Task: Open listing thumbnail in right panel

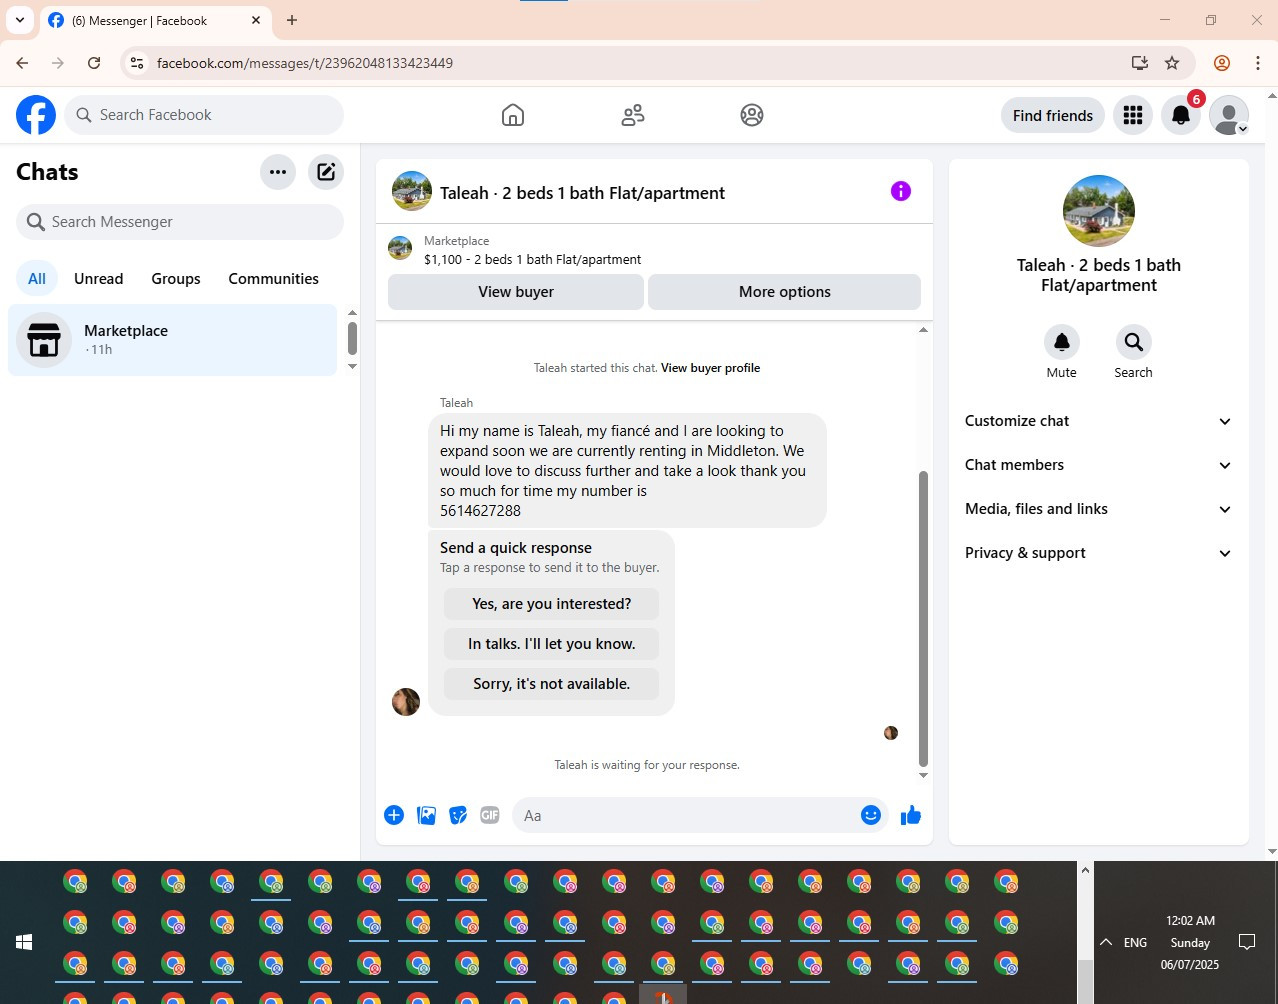Action: coord(1099,211)
